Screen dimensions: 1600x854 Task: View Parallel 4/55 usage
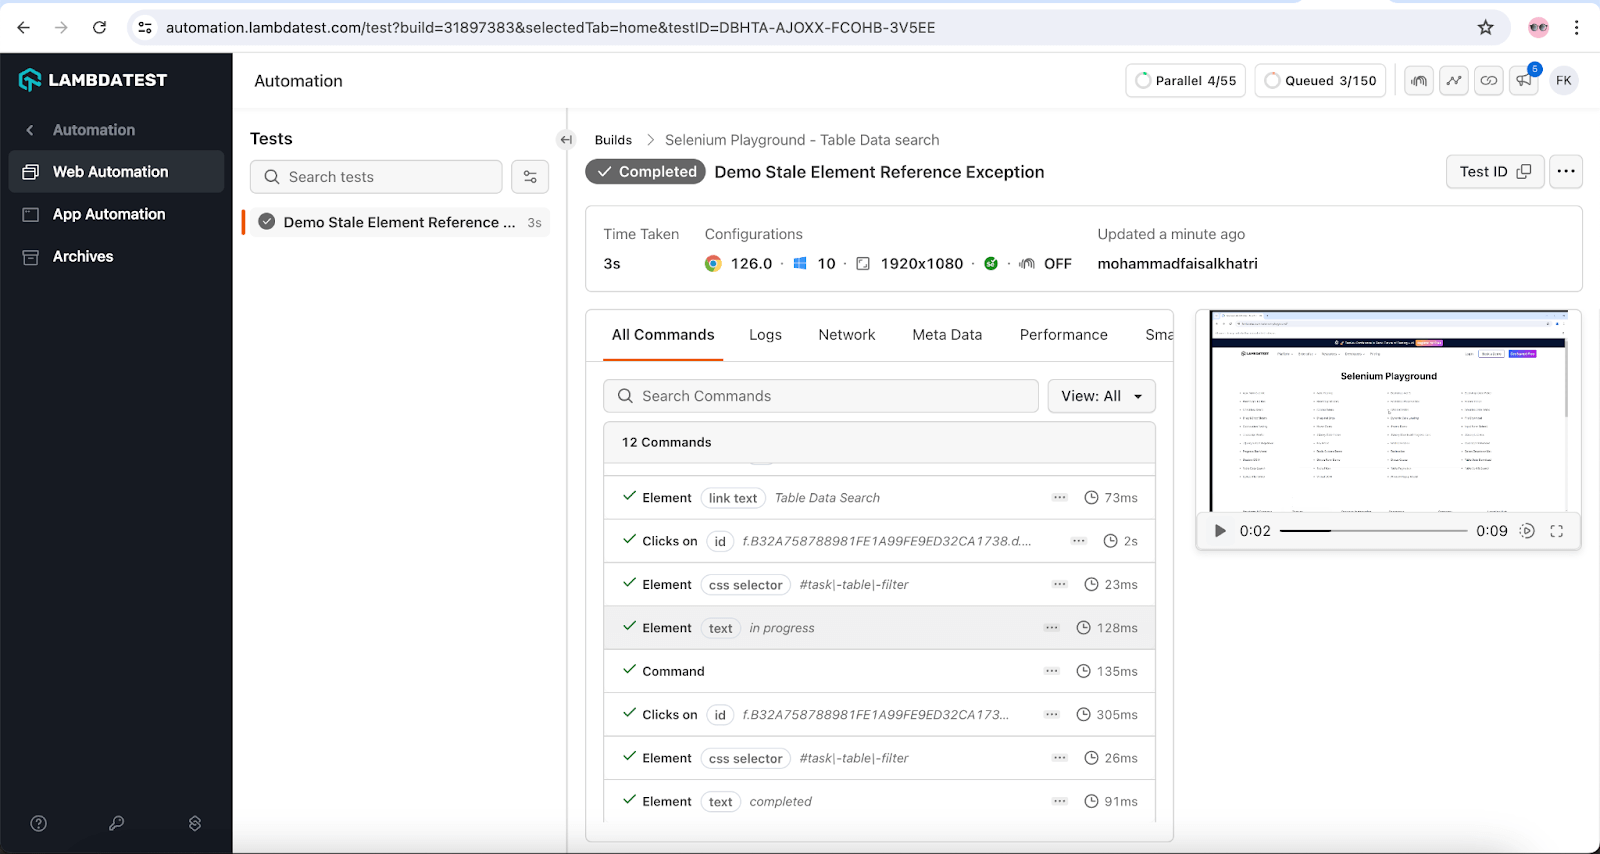click(x=1185, y=81)
